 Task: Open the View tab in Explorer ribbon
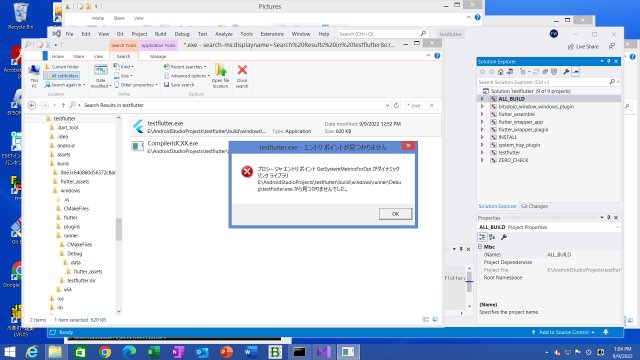[x=98, y=56]
